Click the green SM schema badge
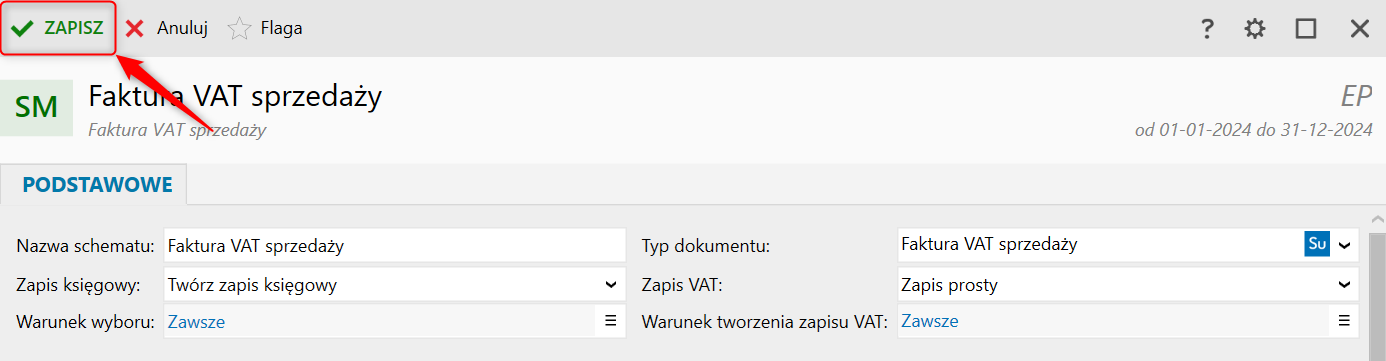Viewport: 1386px width, 361px height. coord(37,107)
